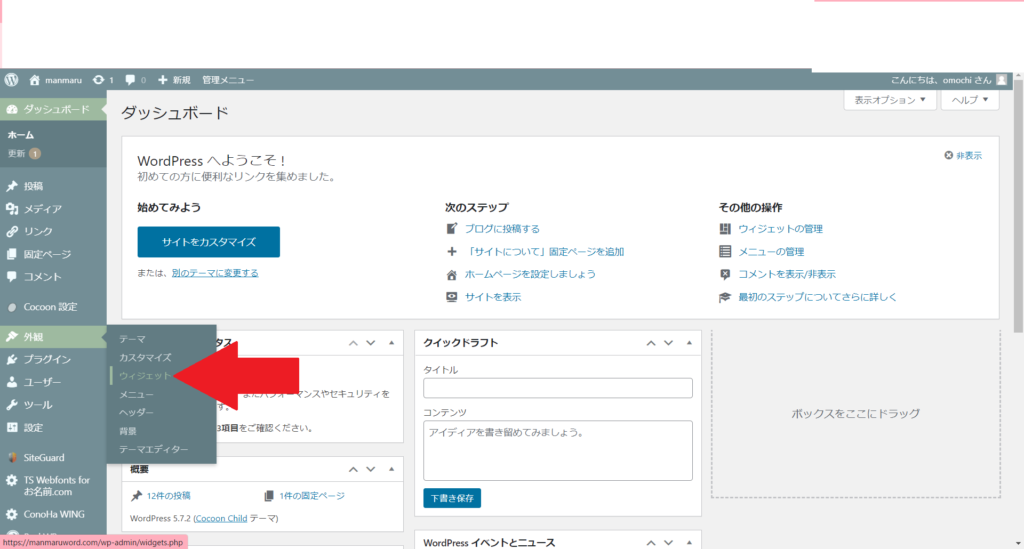
Task: Open the manmaru site home link
Action: click(56, 80)
